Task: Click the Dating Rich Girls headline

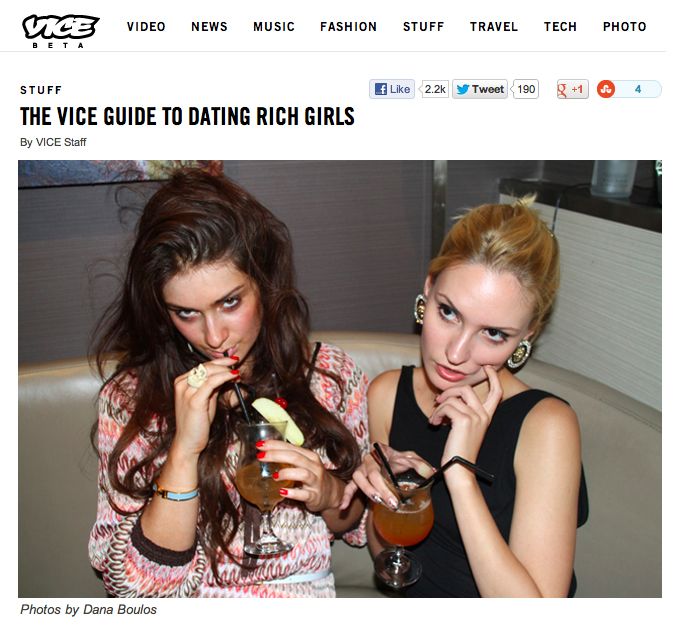Action: pos(187,116)
